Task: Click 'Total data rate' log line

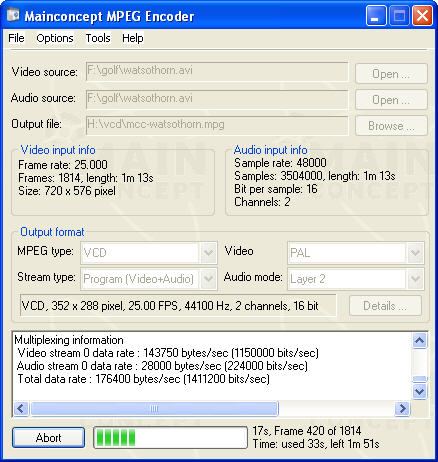Action: pyautogui.click(x=143, y=379)
